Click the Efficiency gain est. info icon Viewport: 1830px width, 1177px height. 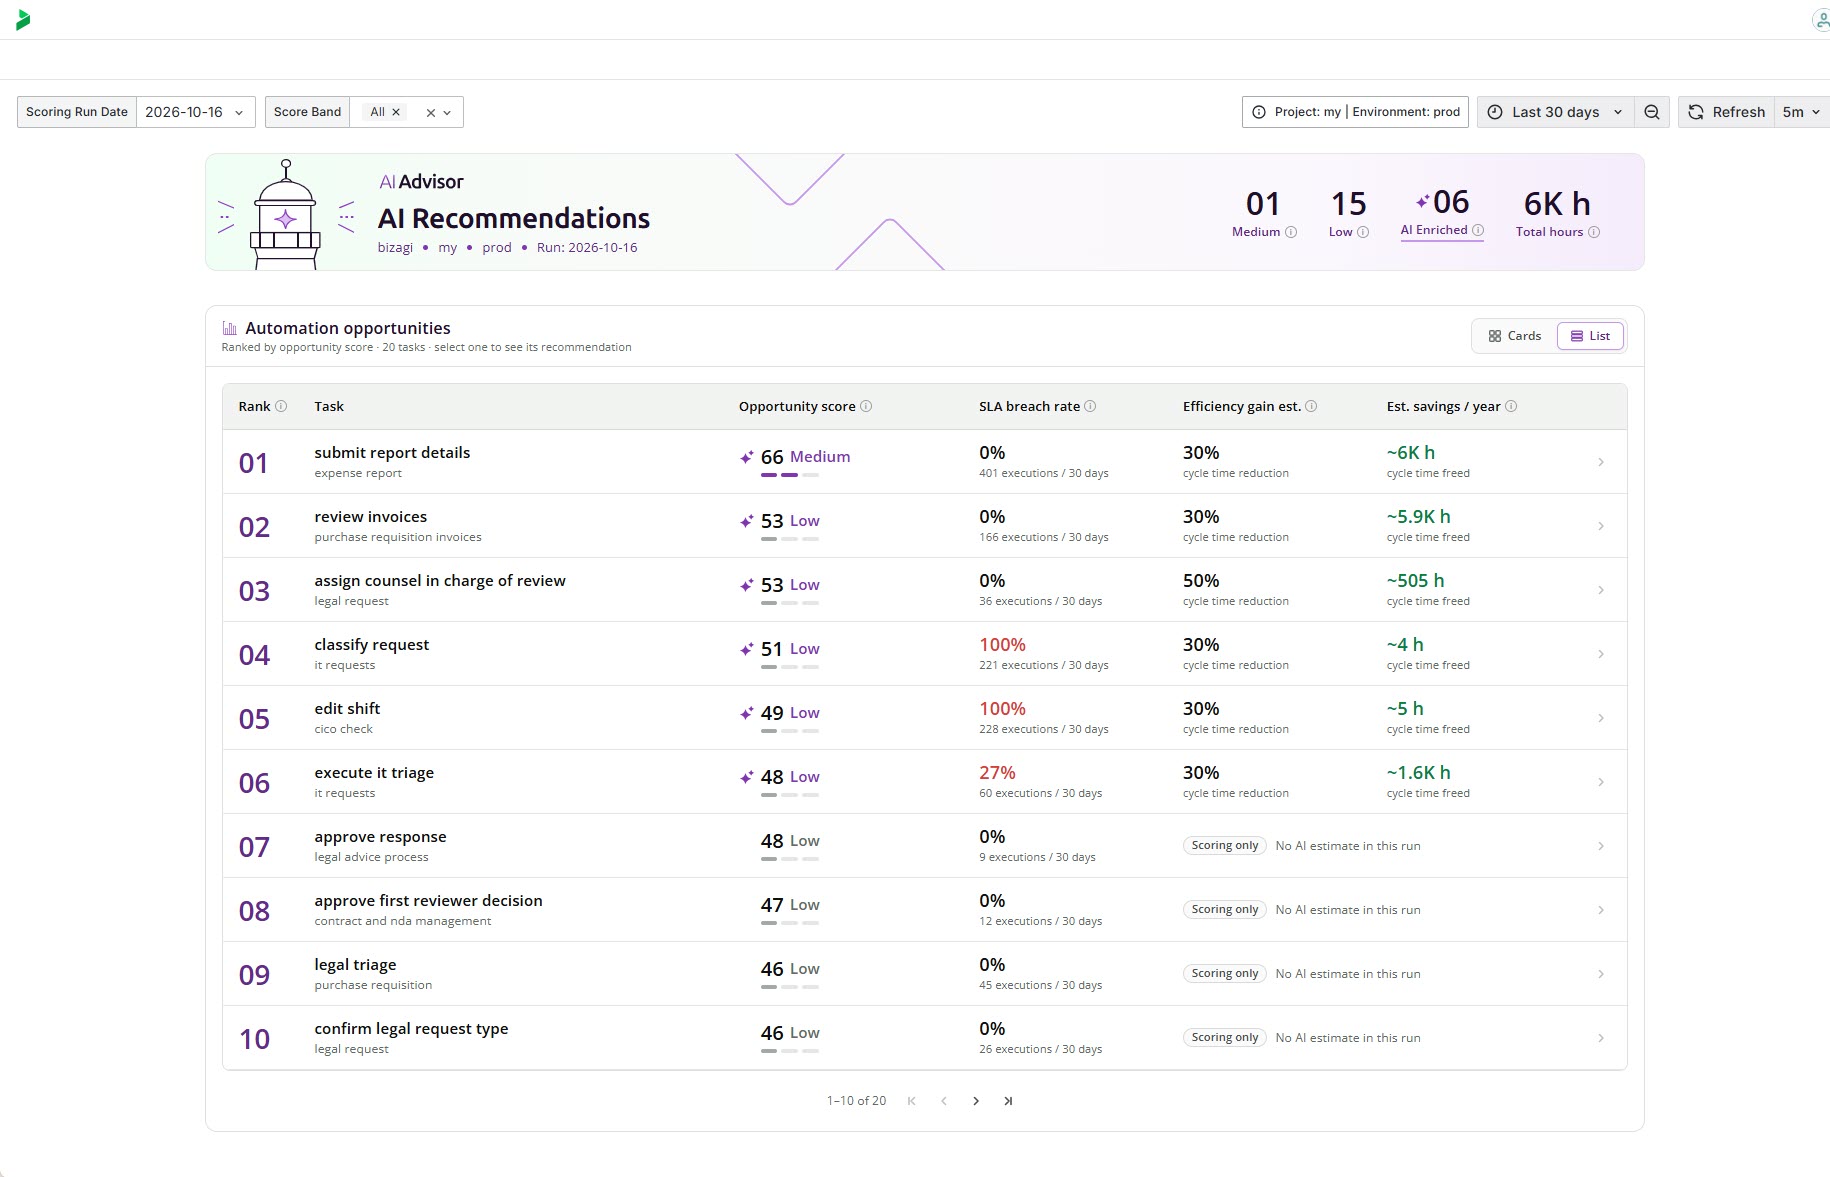tap(1311, 406)
